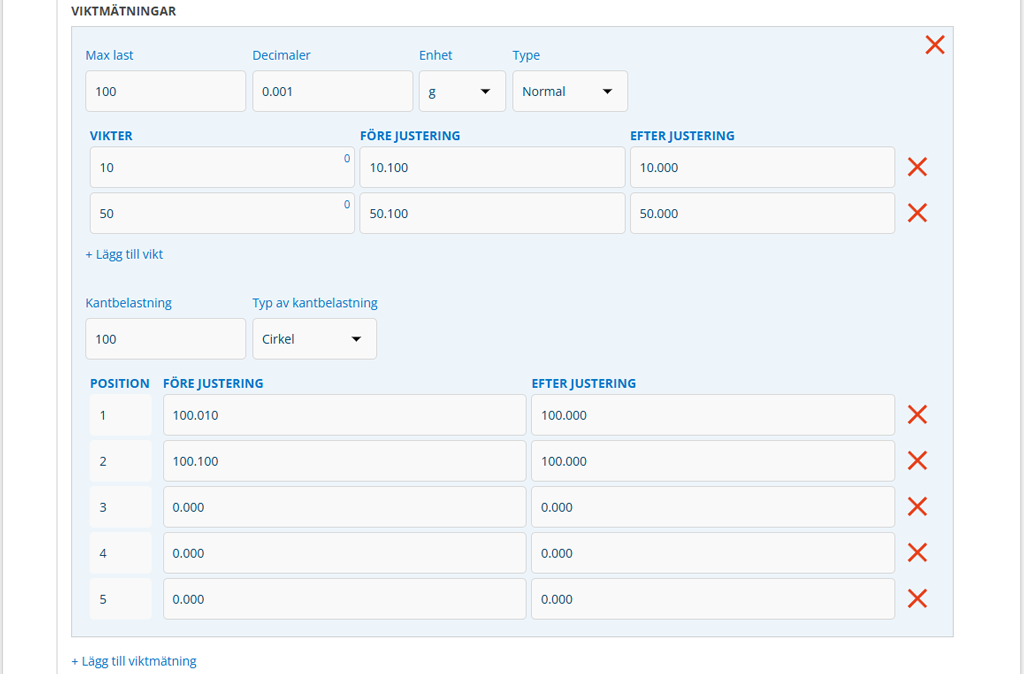This screenshot has height=674, width=1024.
Task: Expand the Typ av kantbelastning dropdown
Action: [x=314, y=339]
